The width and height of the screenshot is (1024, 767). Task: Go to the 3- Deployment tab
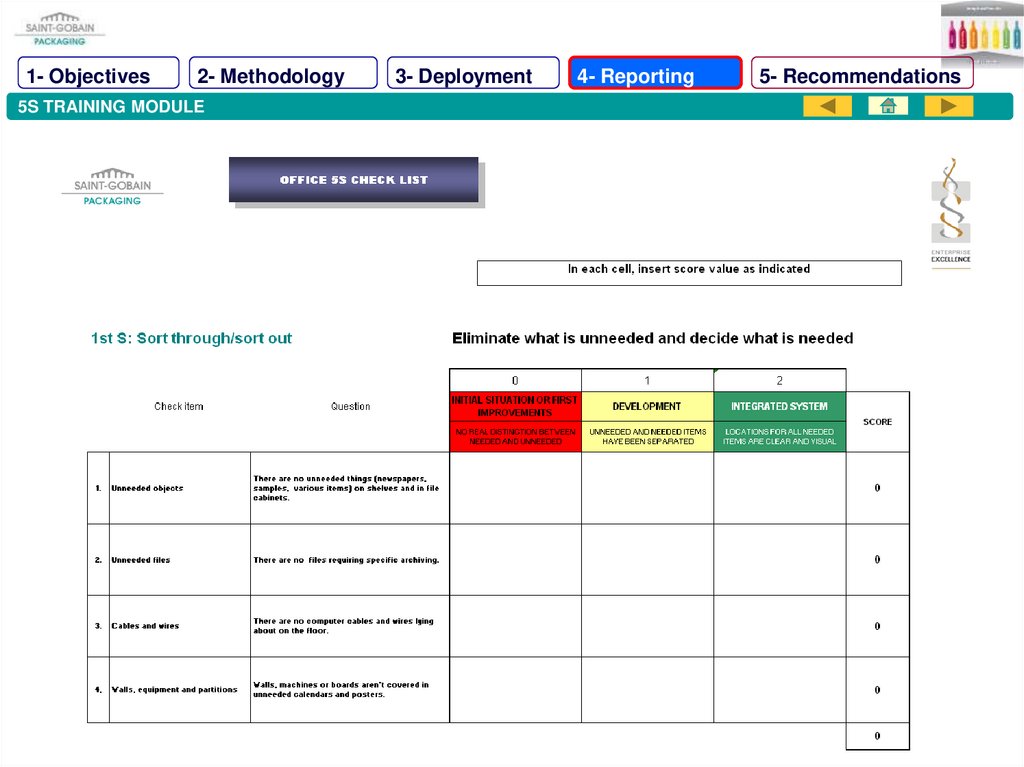pos(473,75)
